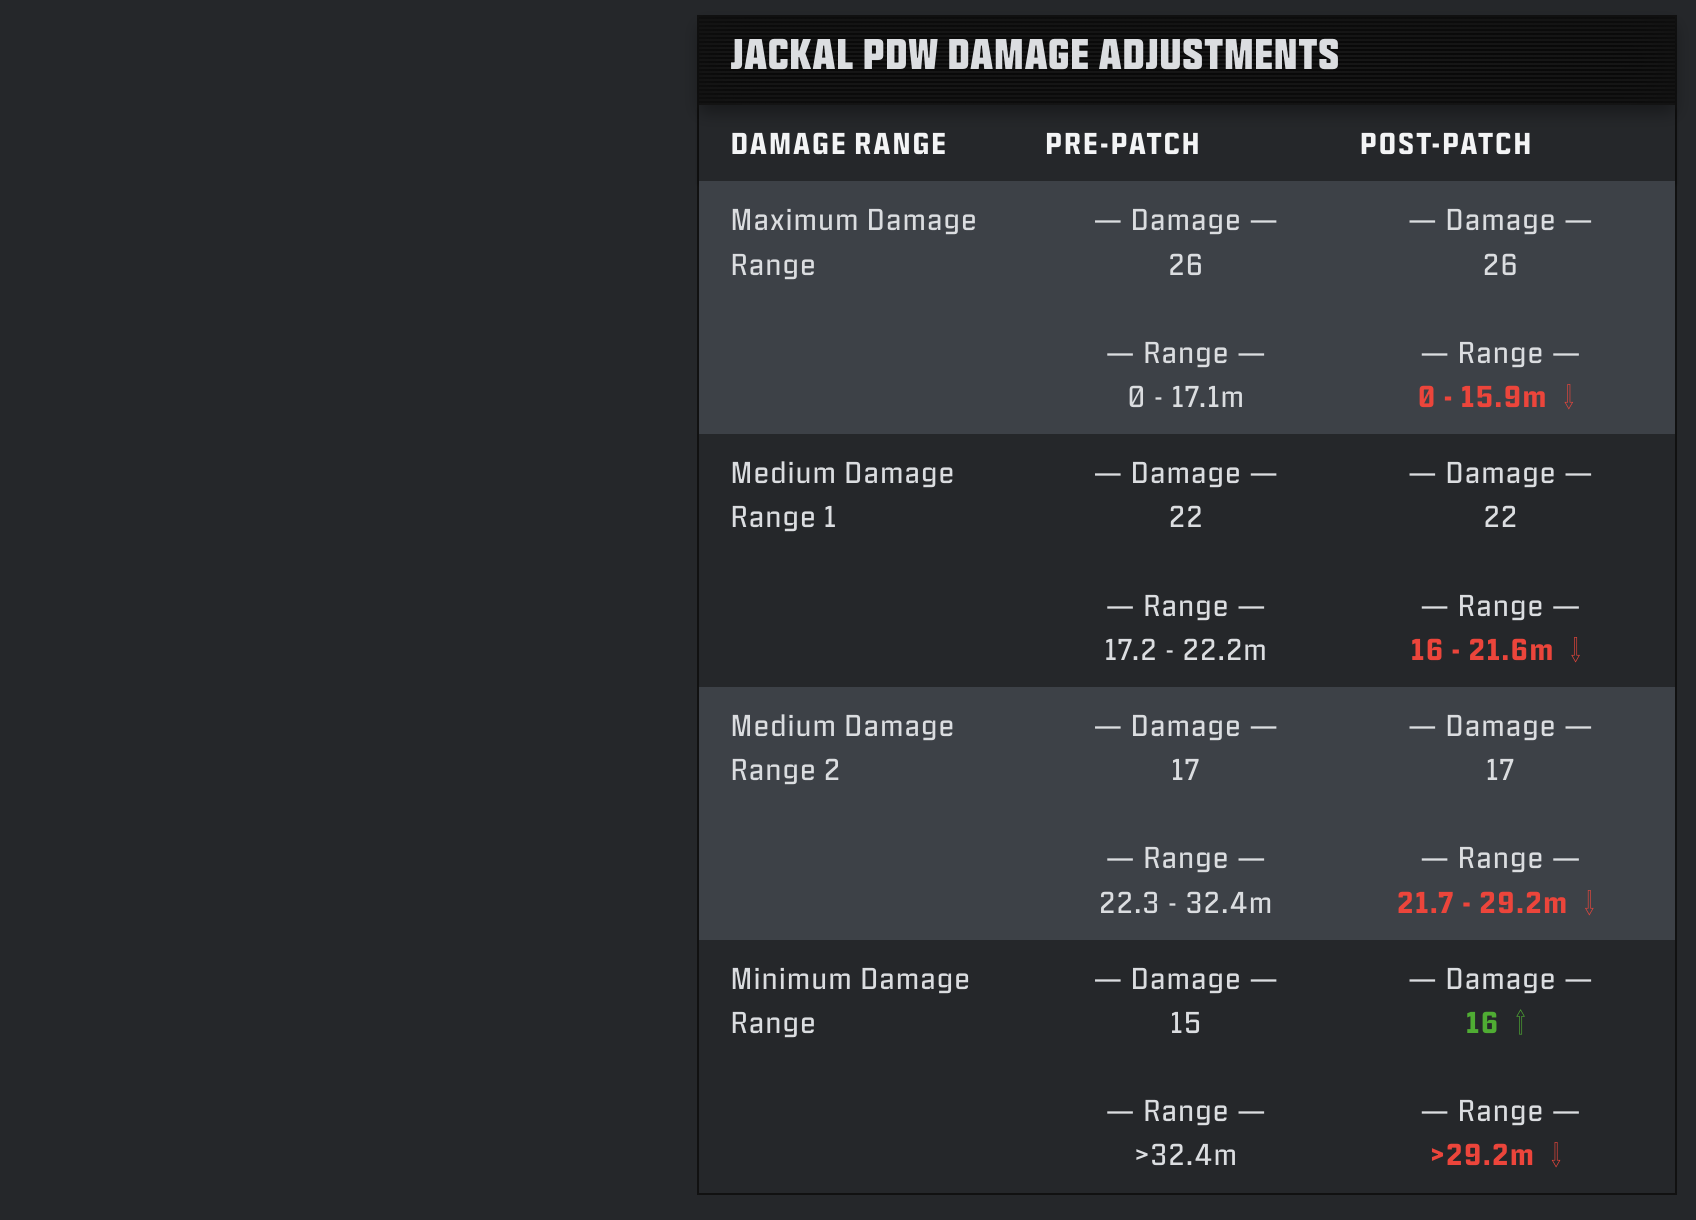Select the Maximum Damage Range row label

tap(853, 243)
